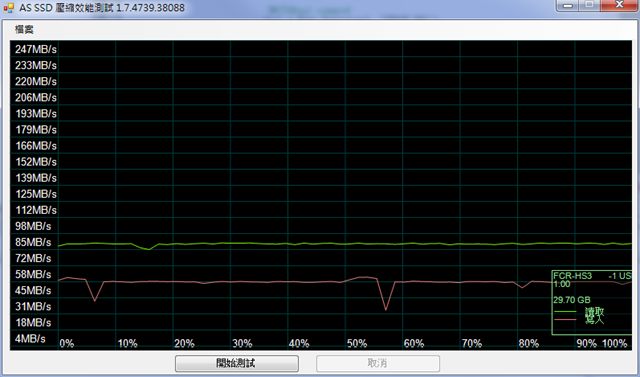Click the 139MB/s axis label
Screen dimensions: 640x377
[x=36, y=178]
